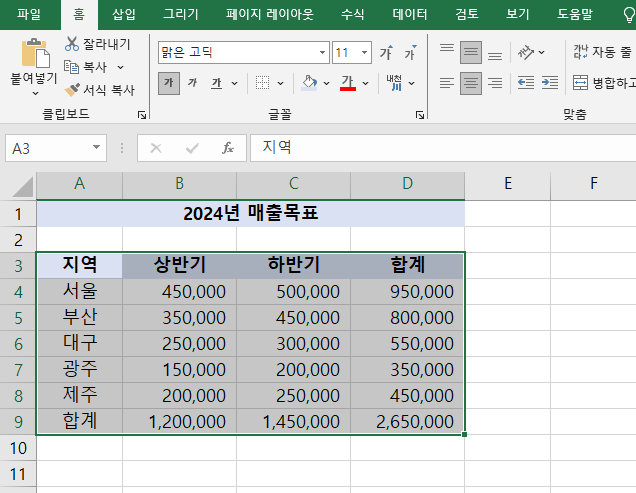636x493 pixels.
Task: Toggle underline formatting
Action: [217, 83]
